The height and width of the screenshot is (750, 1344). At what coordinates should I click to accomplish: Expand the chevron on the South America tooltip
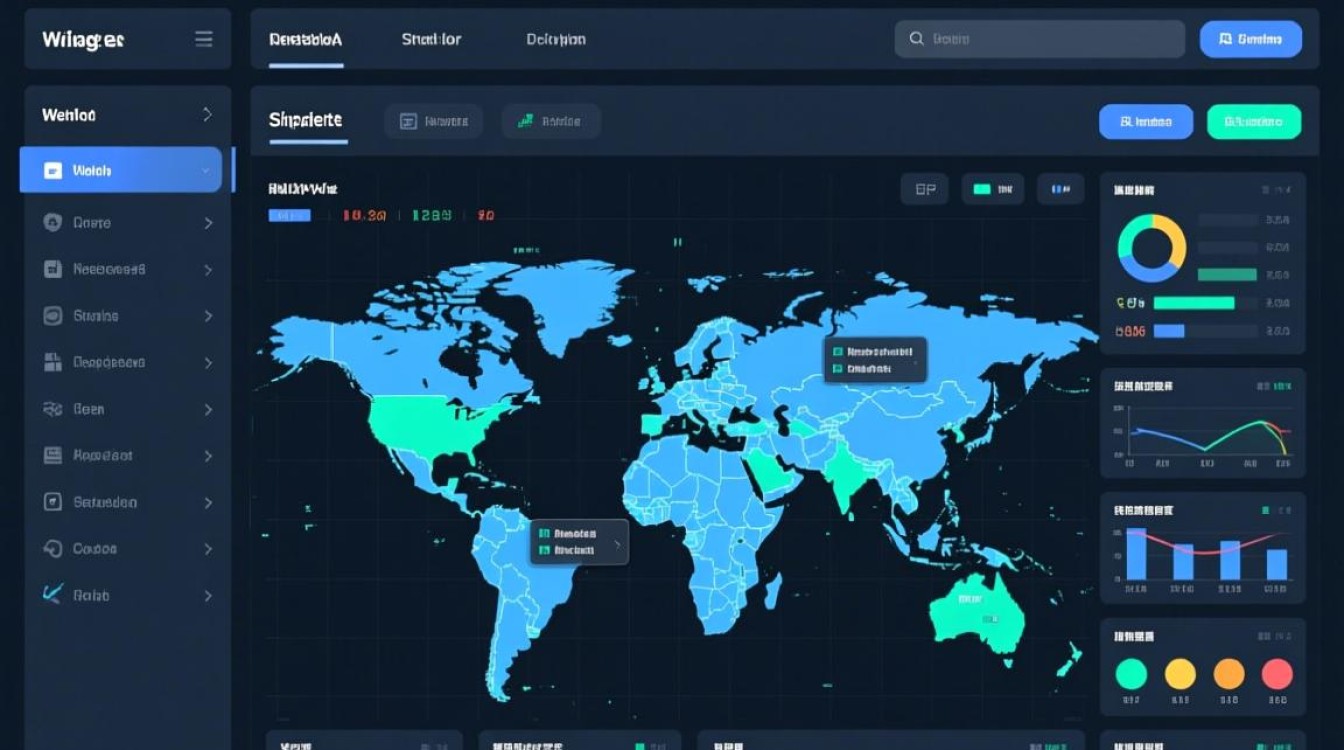[x=617, y=545]
